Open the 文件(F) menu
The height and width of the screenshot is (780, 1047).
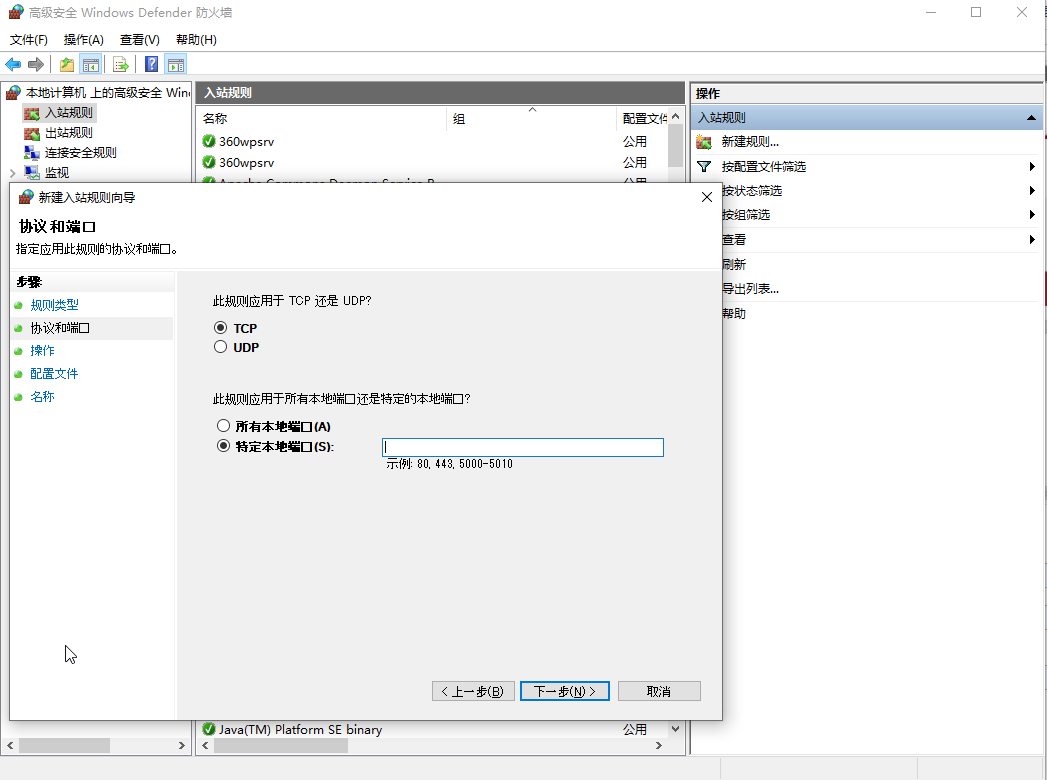tap(29, 39)
